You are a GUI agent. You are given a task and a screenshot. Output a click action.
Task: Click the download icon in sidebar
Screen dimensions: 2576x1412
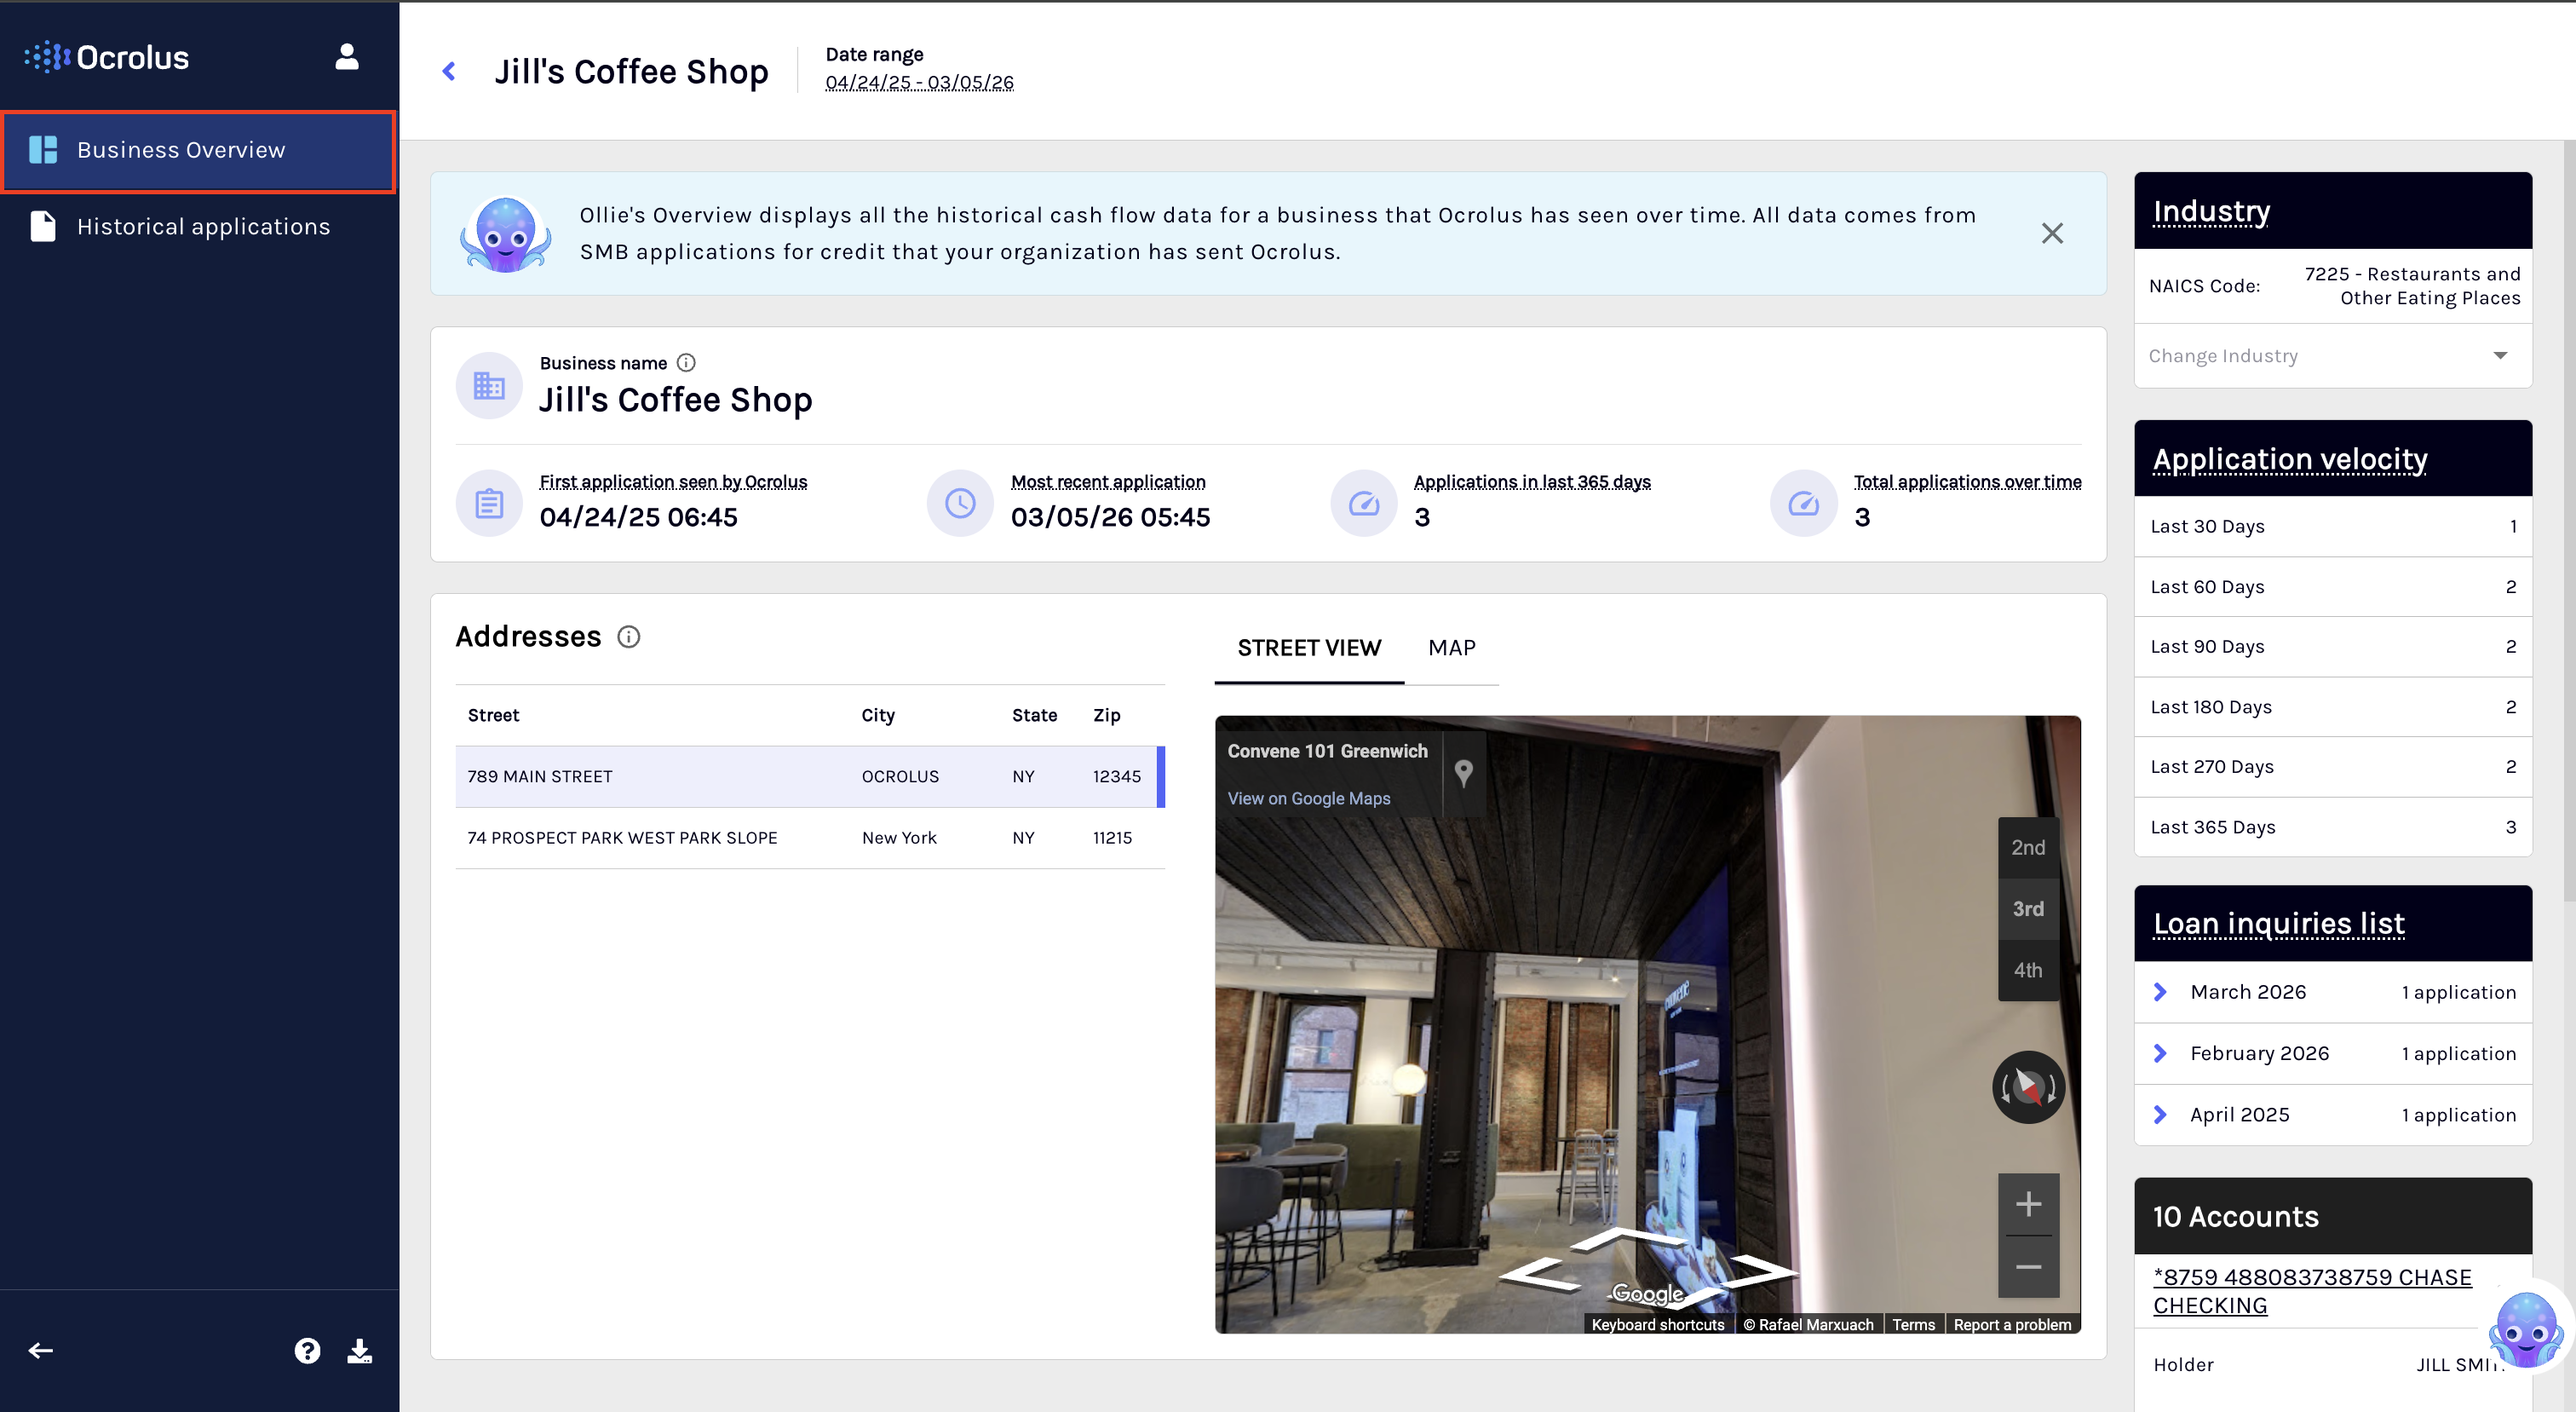pos(360,1351)
